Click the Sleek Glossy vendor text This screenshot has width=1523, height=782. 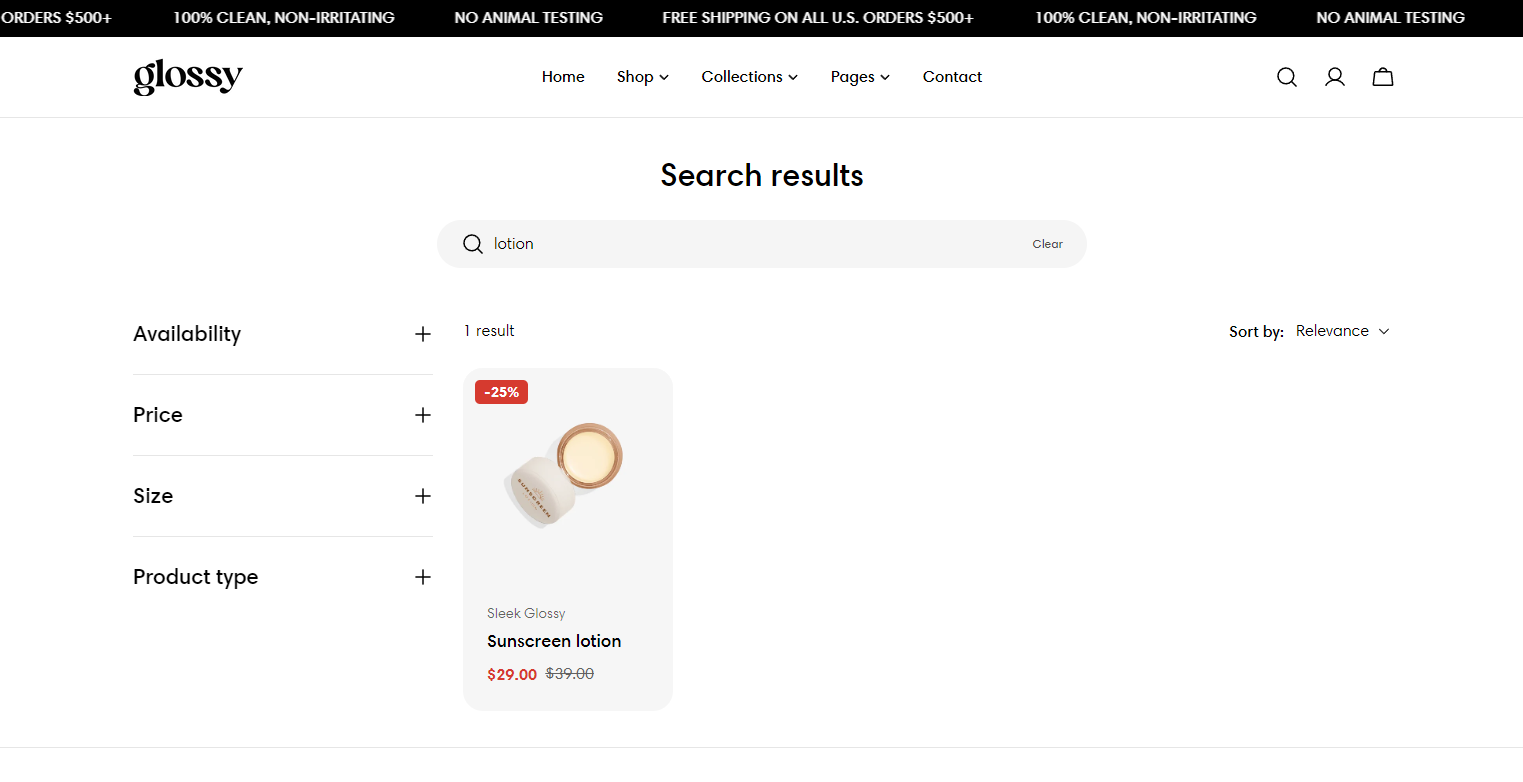pyautogui.click(x=526, y=613)
